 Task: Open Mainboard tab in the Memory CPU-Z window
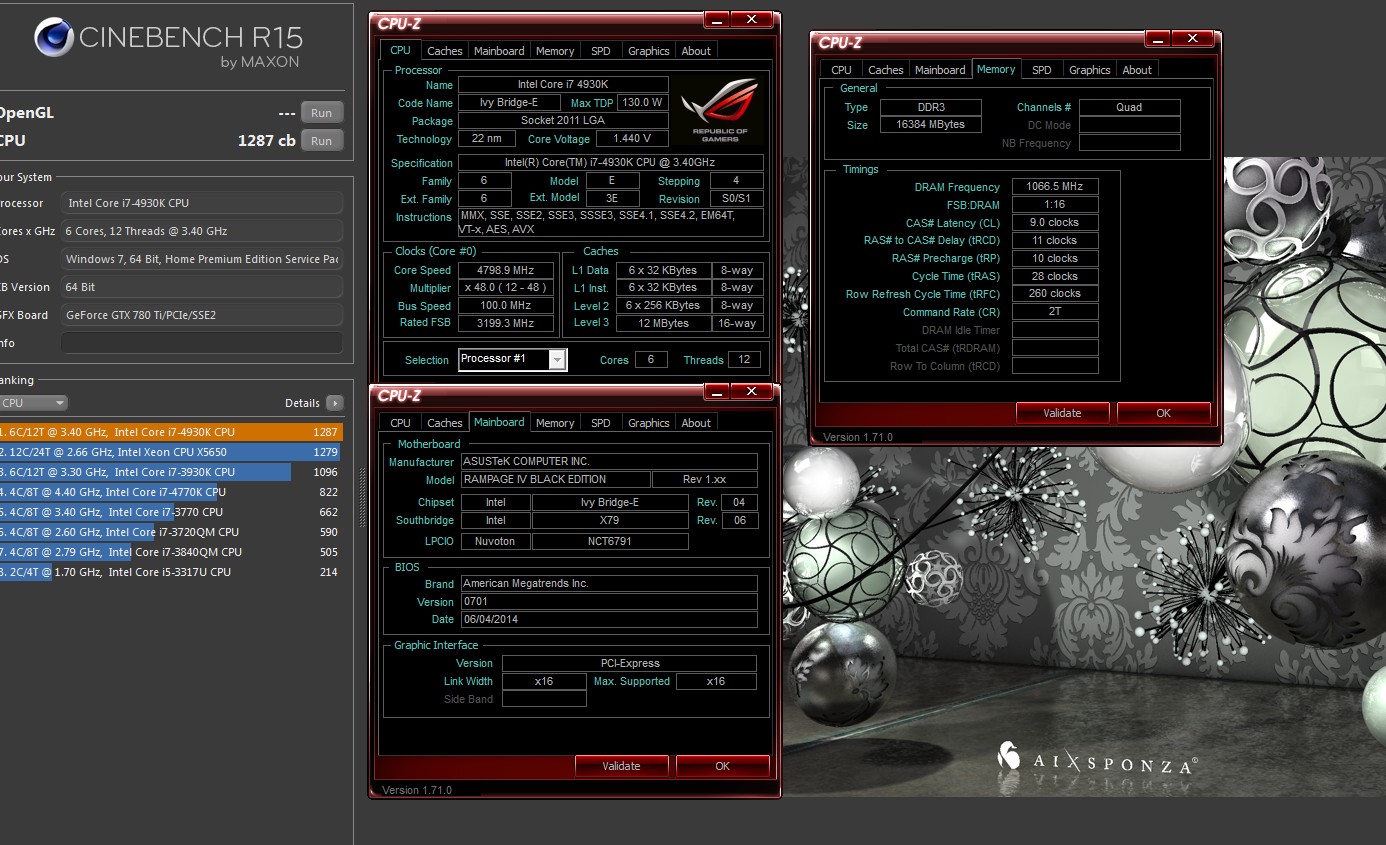pos(940,70)
